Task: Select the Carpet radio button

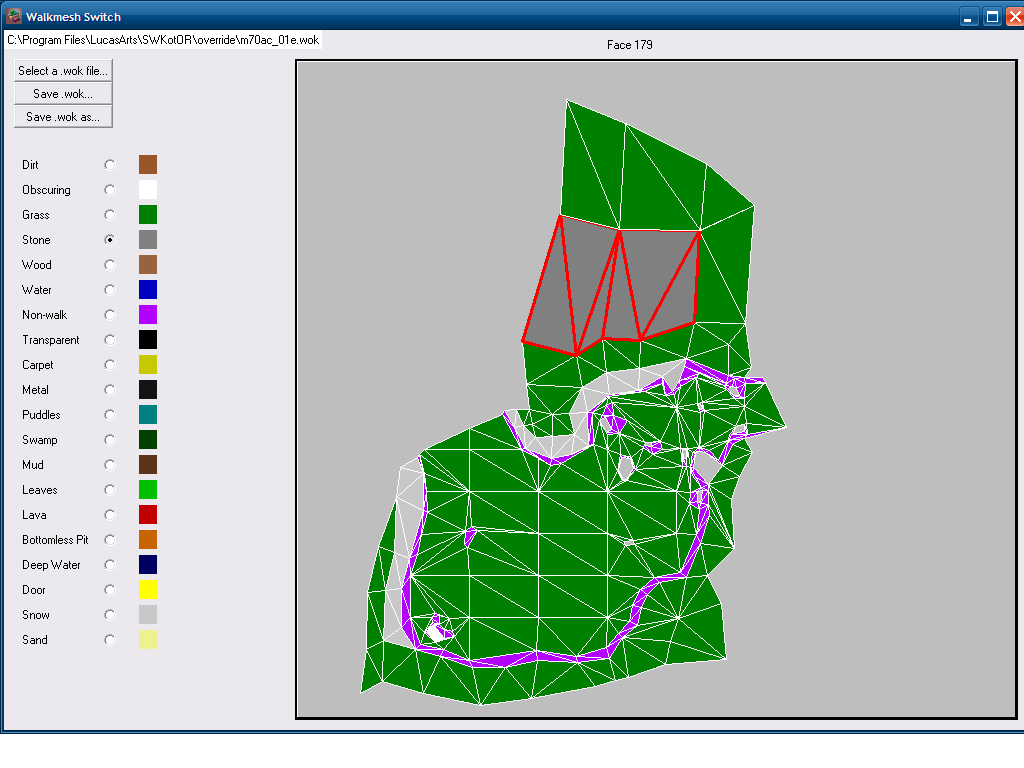Action: 110,365
